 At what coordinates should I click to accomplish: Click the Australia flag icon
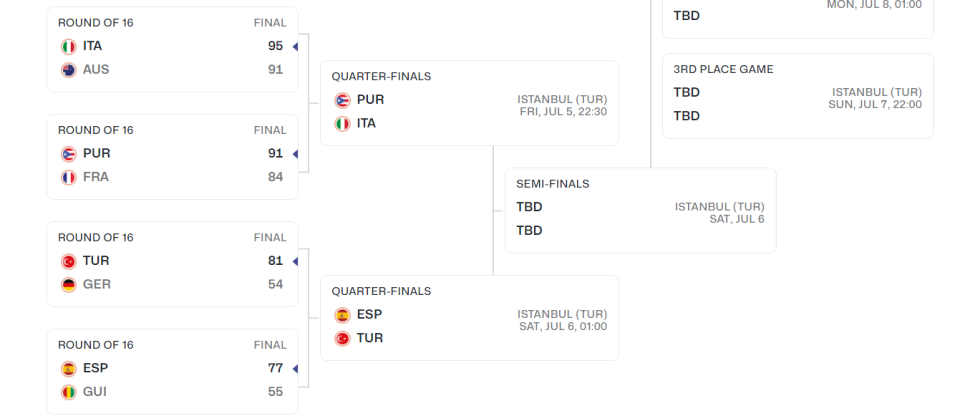[x=68, y=69]
